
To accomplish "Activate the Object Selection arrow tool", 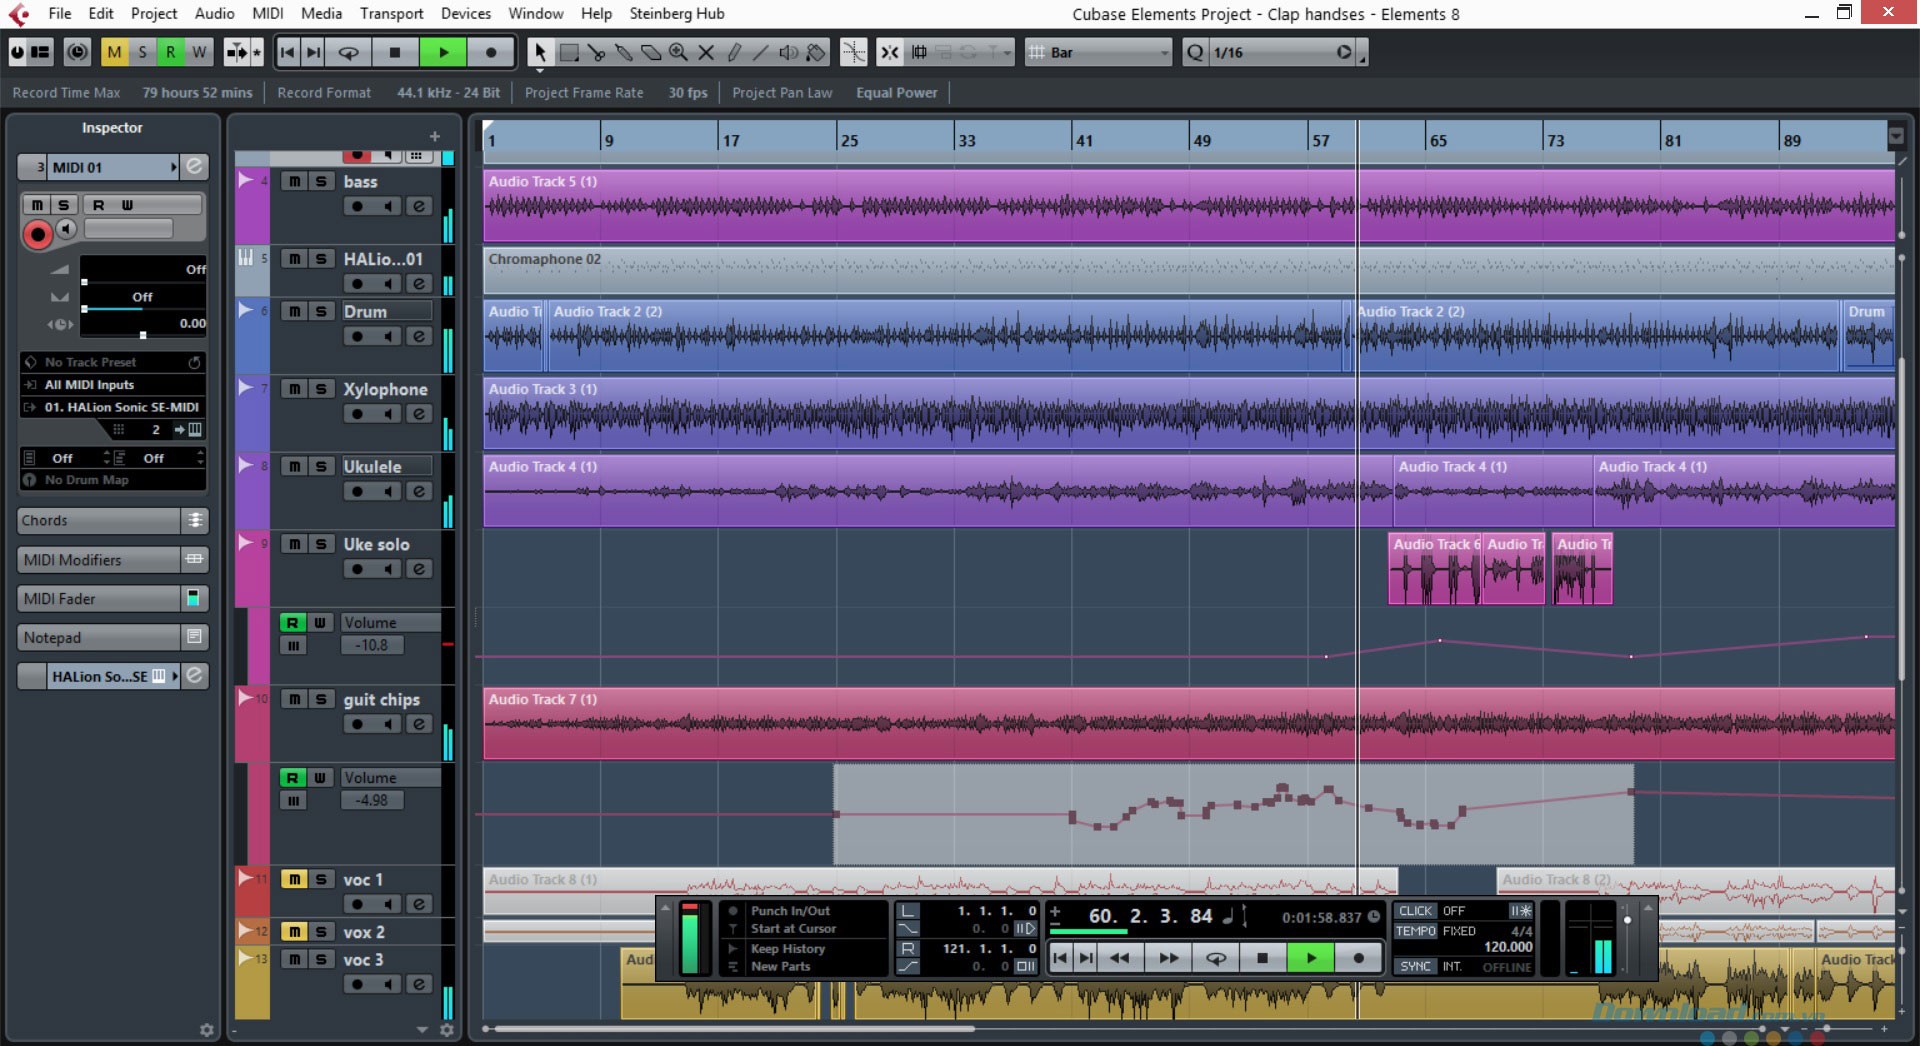I will coord(540,52).
